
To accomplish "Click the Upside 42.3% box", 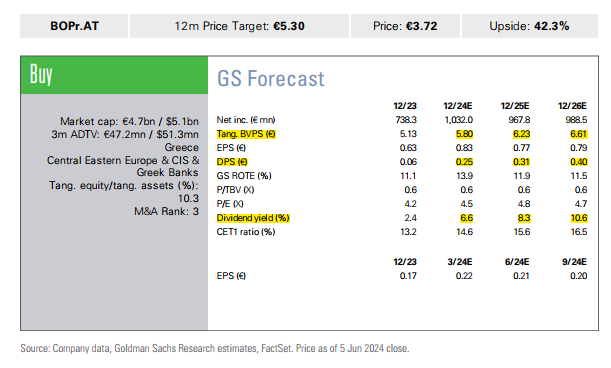I will tap(530, 26).
